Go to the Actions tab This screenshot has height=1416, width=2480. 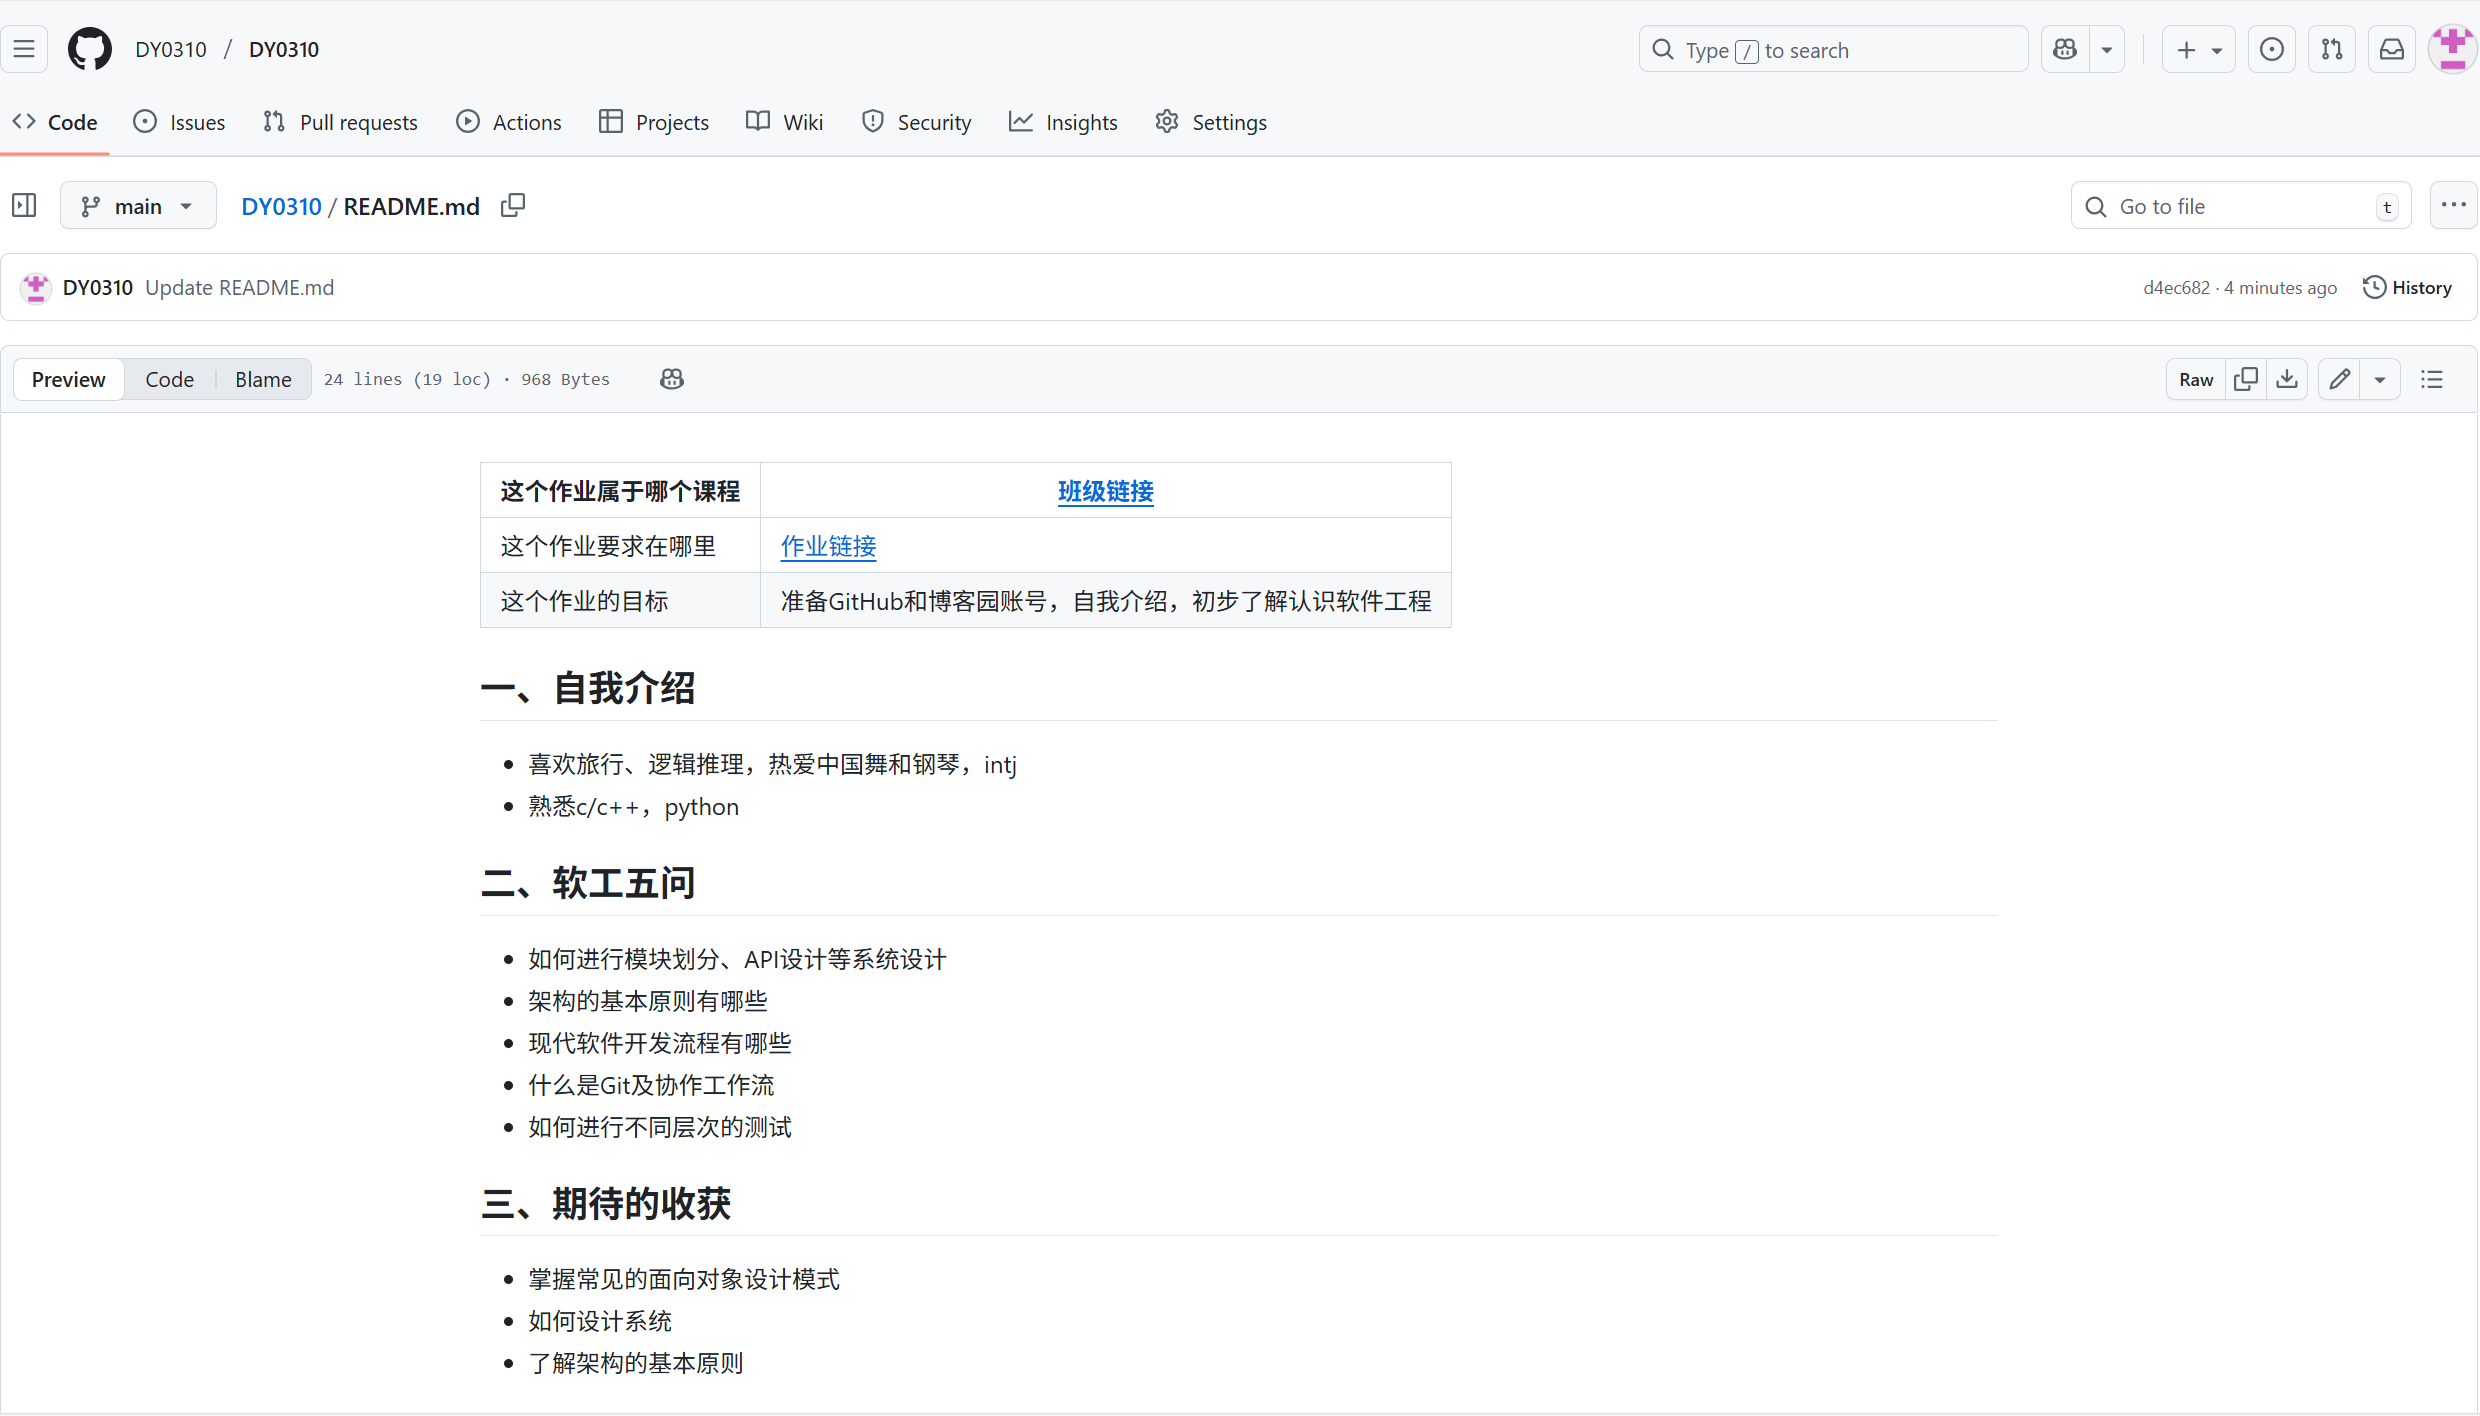[509, 122]
